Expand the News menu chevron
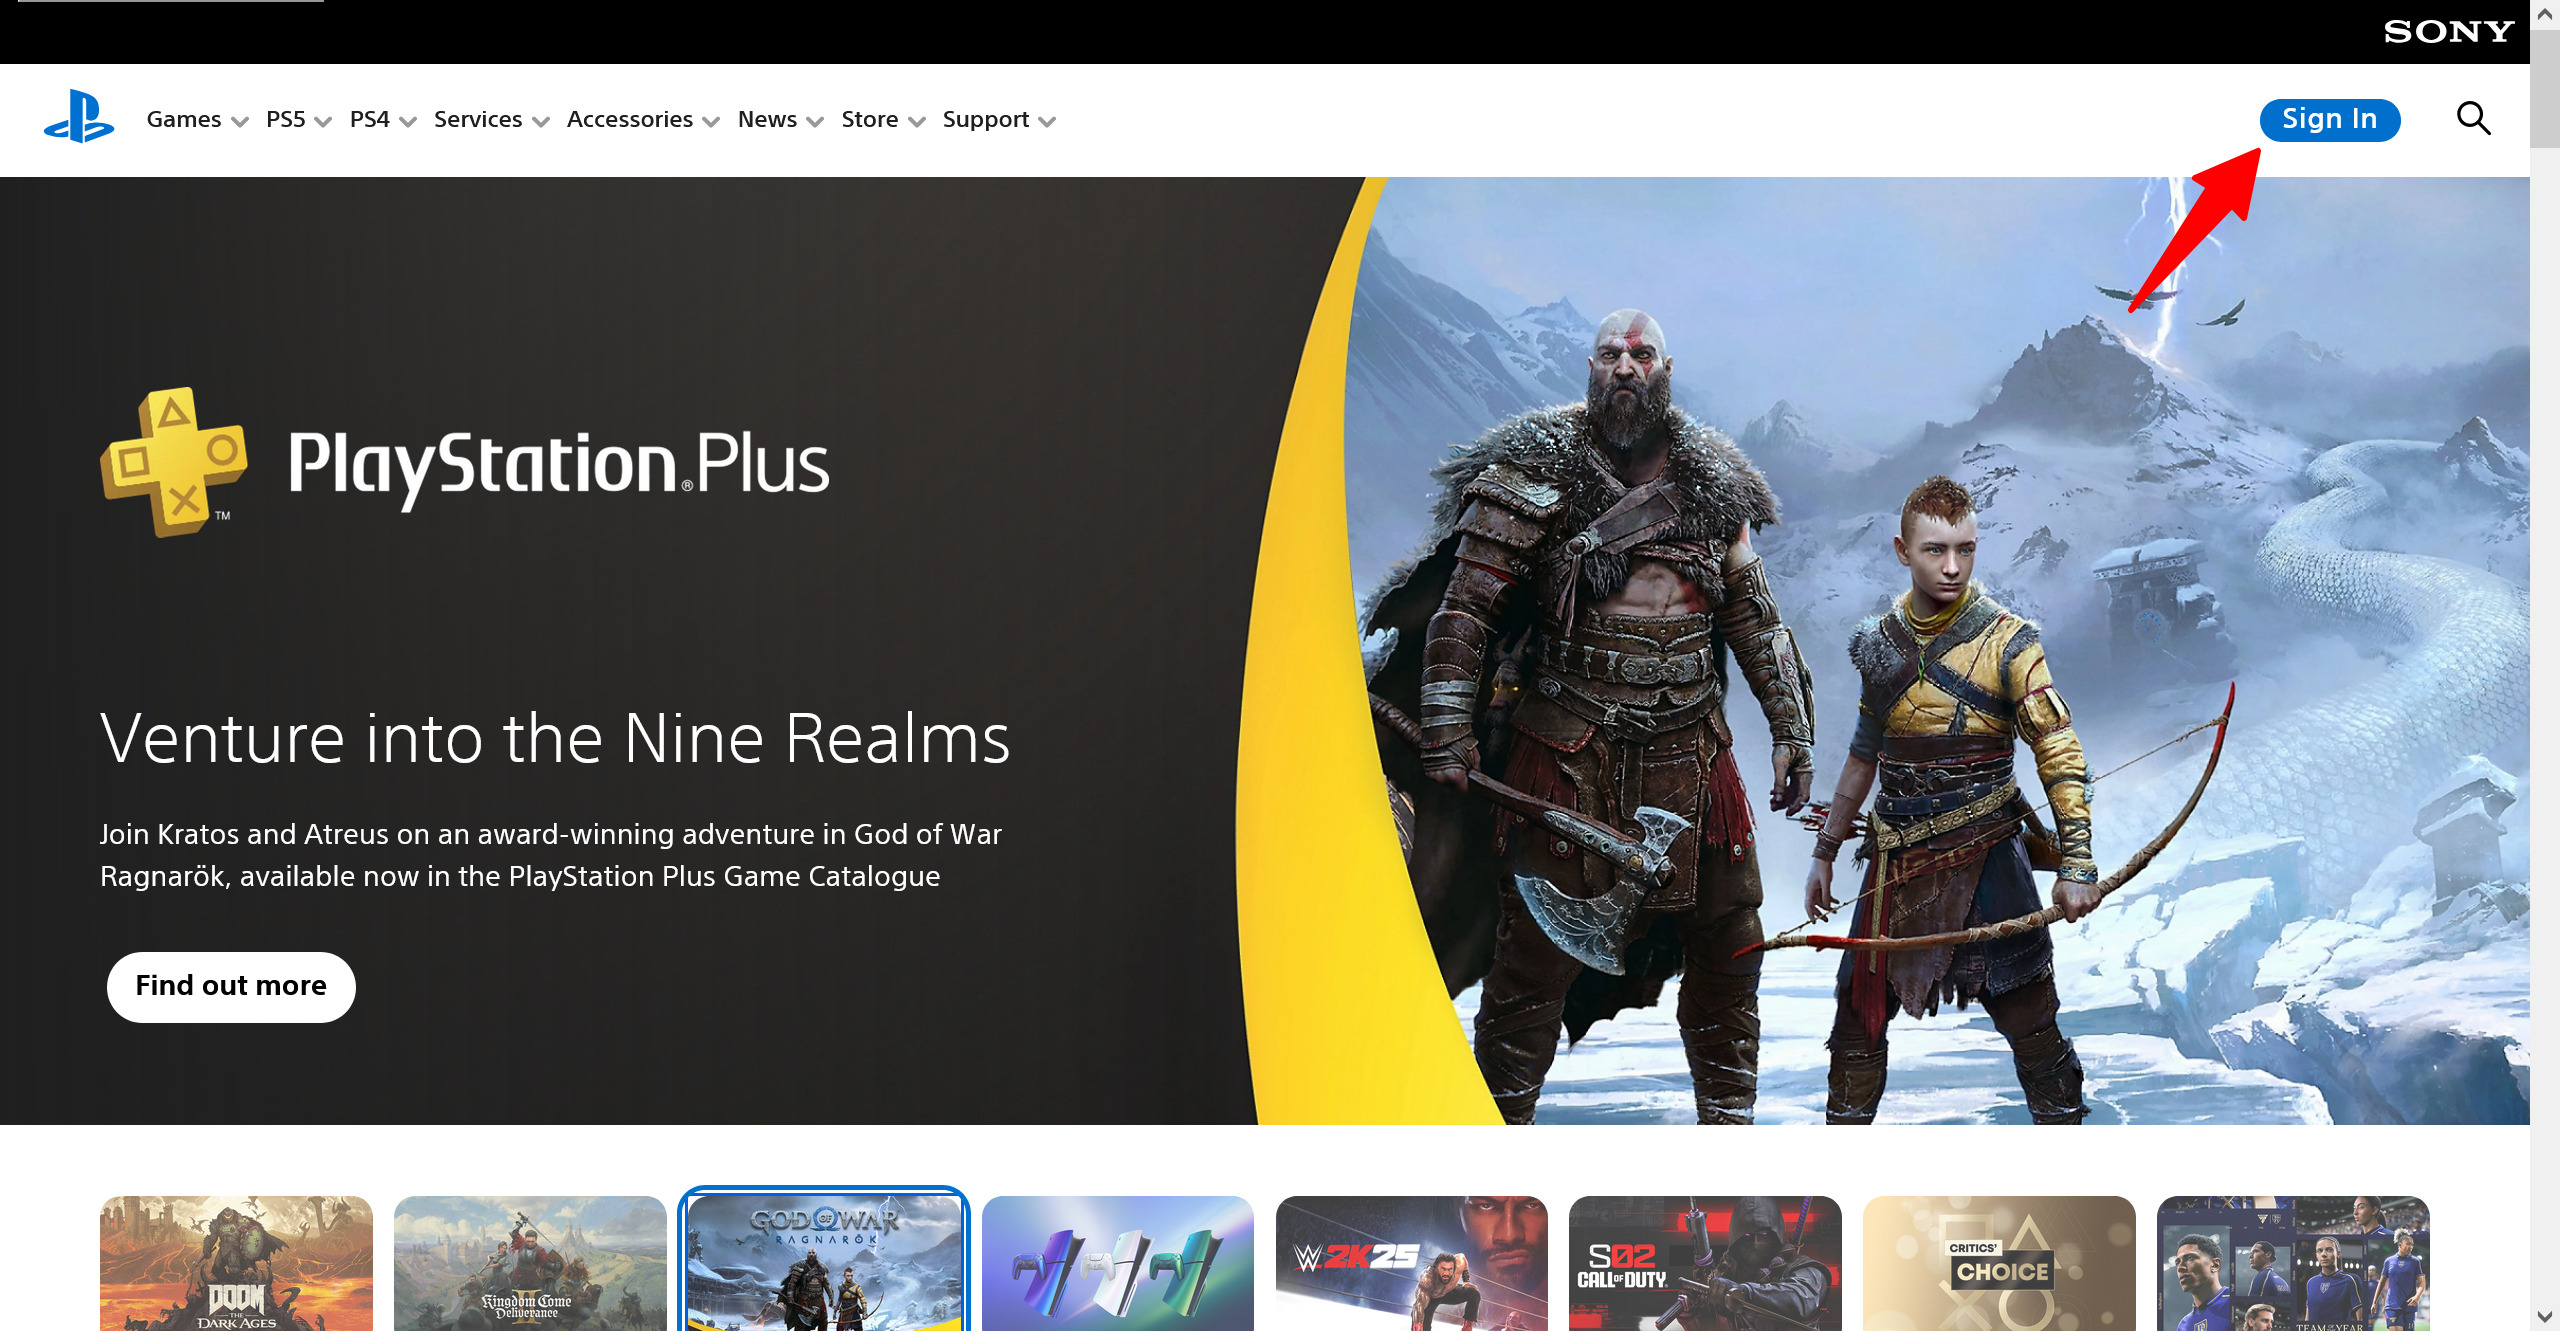 [x=815, y=122]
